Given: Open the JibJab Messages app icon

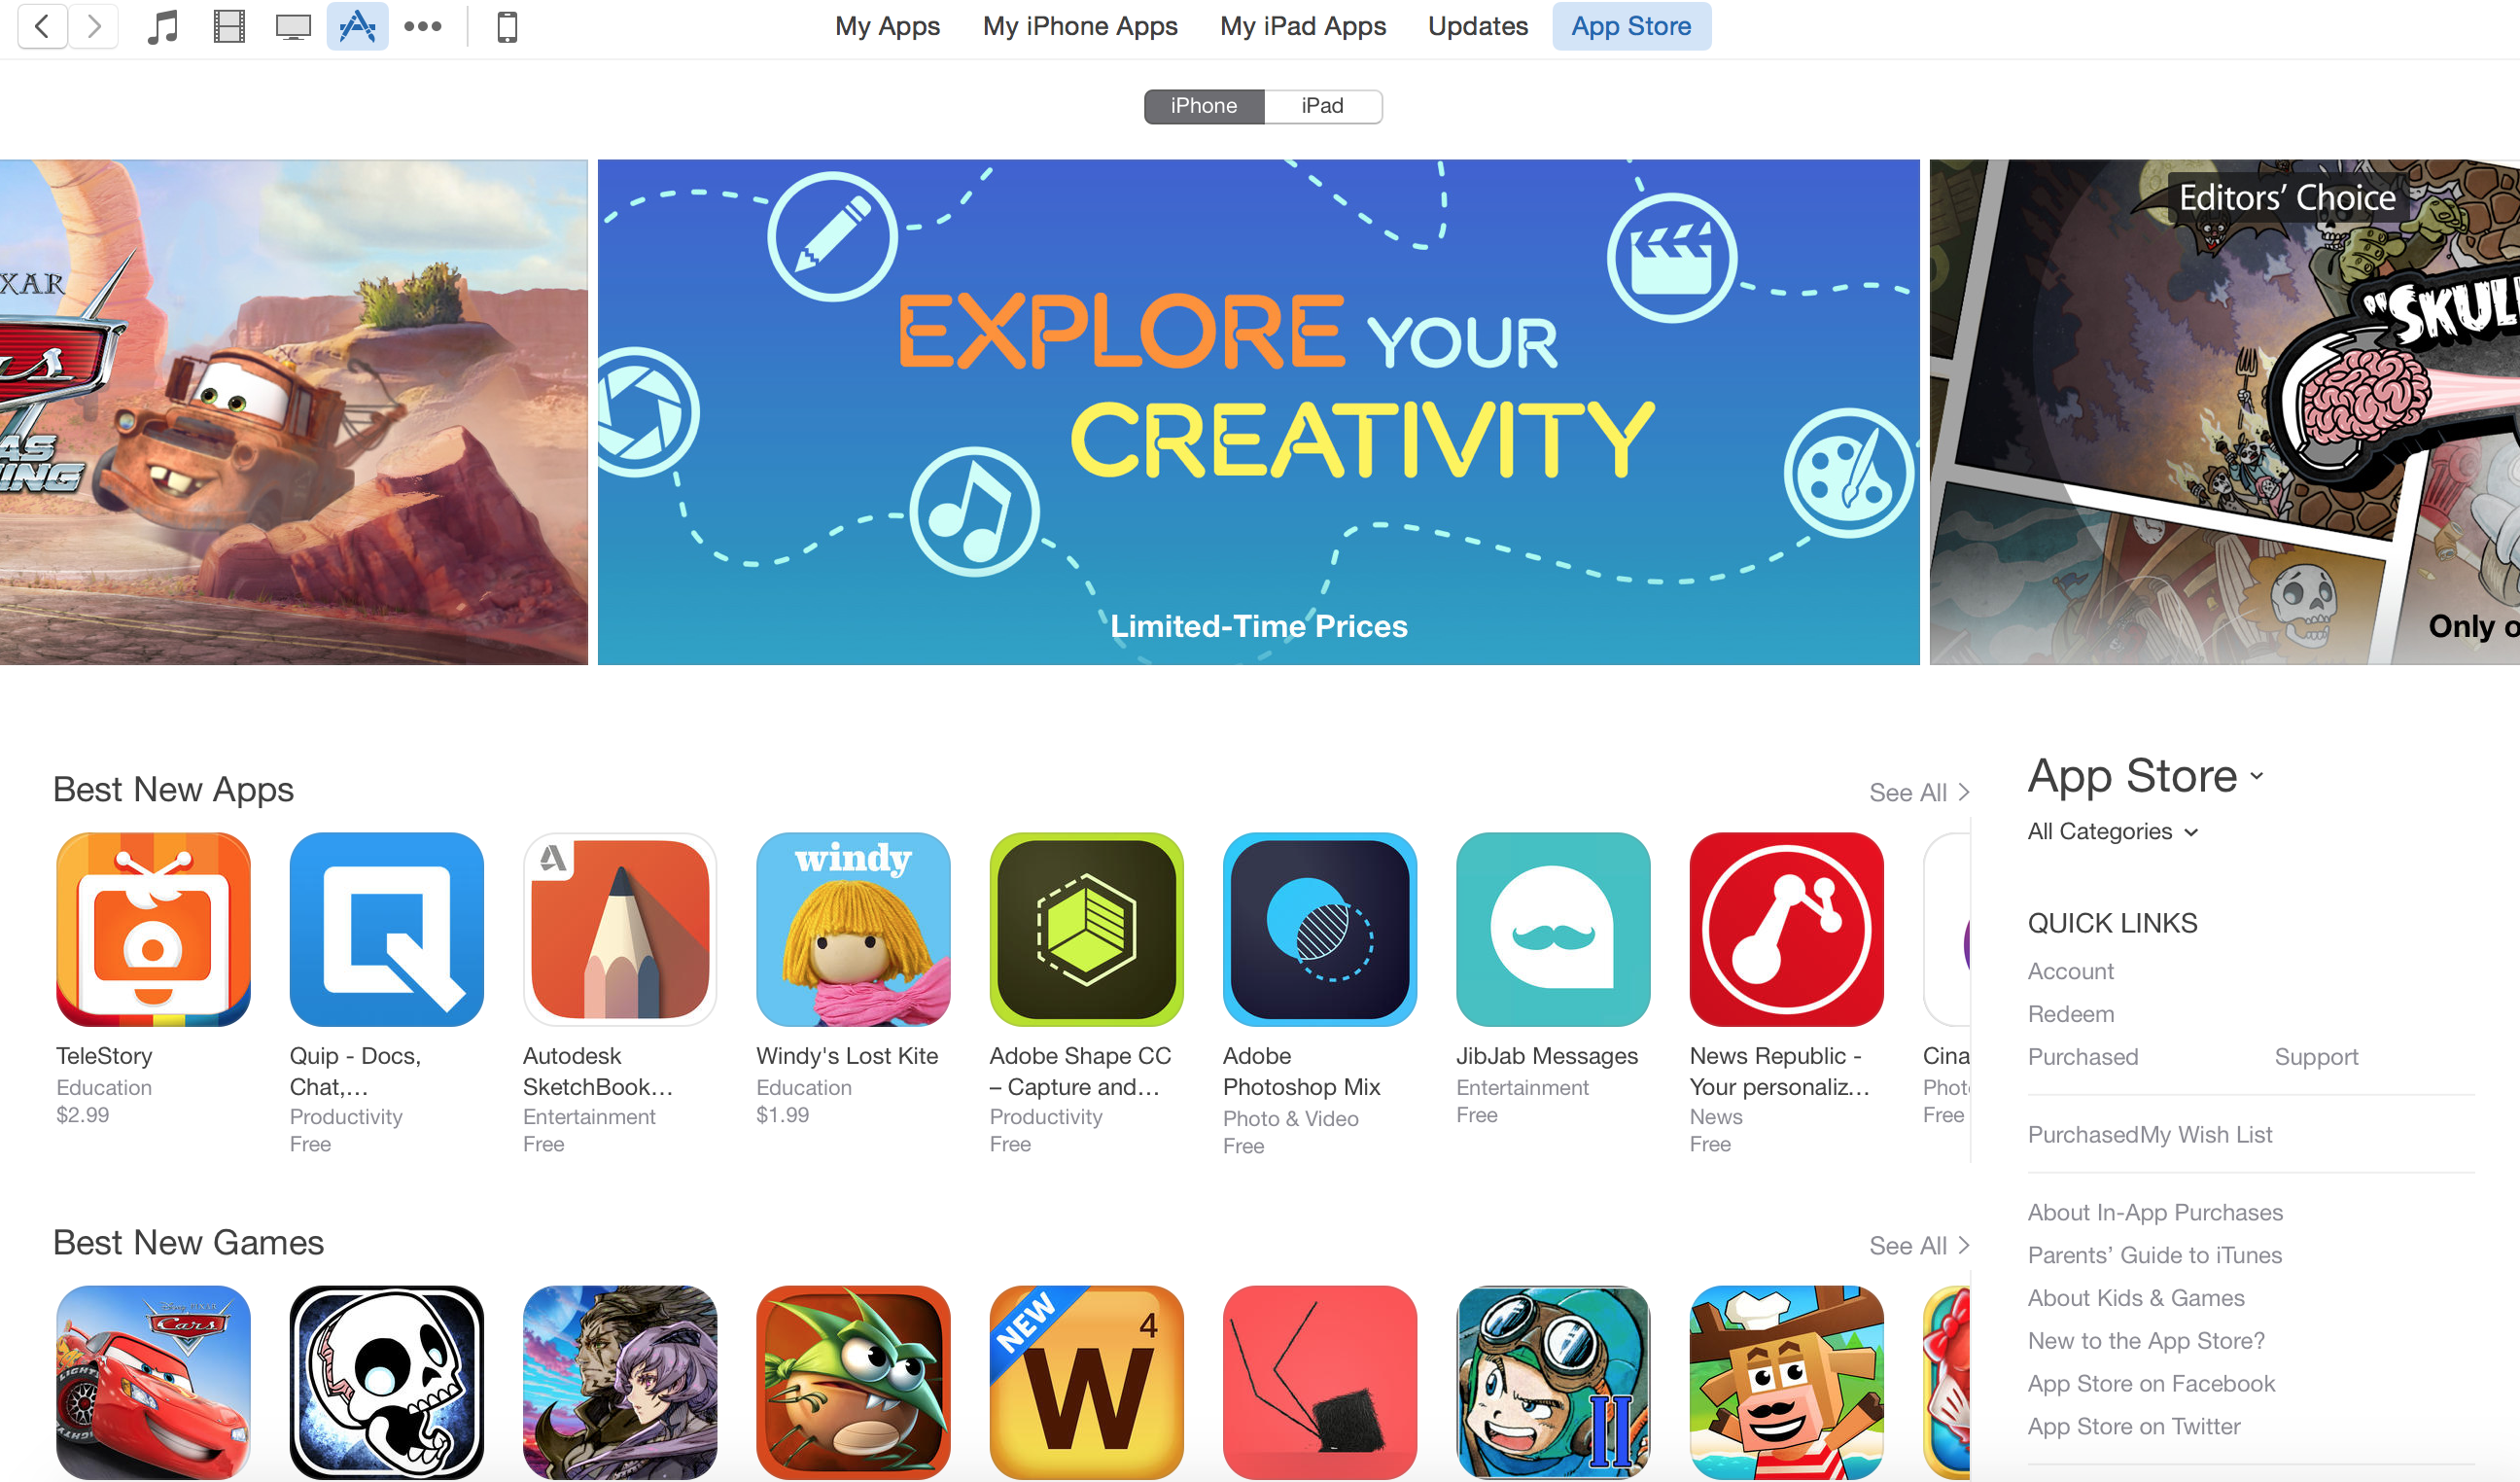Looking at the screenshot, I should [1553, 929].
